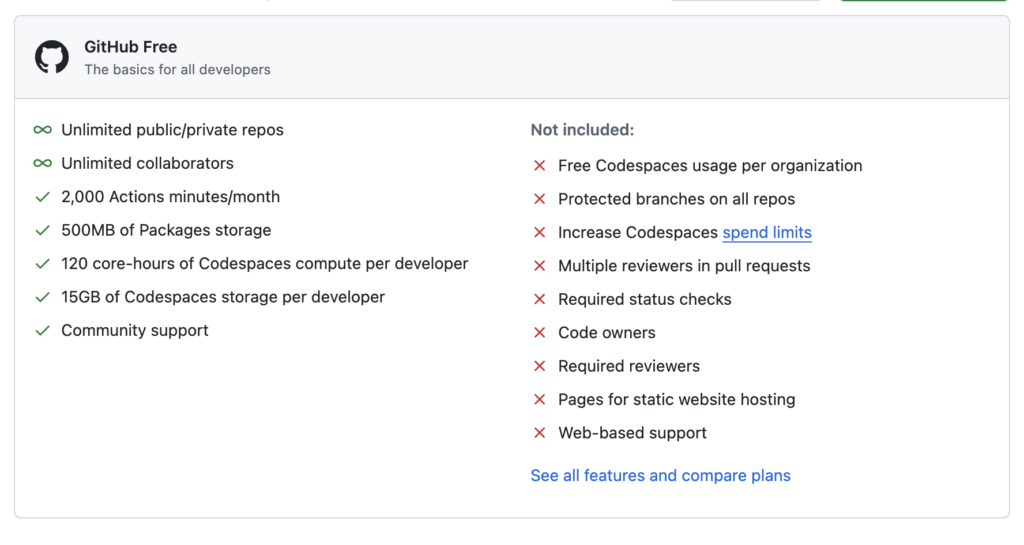Click 15GB of Codespaces storage per developer

pos(222,297)
